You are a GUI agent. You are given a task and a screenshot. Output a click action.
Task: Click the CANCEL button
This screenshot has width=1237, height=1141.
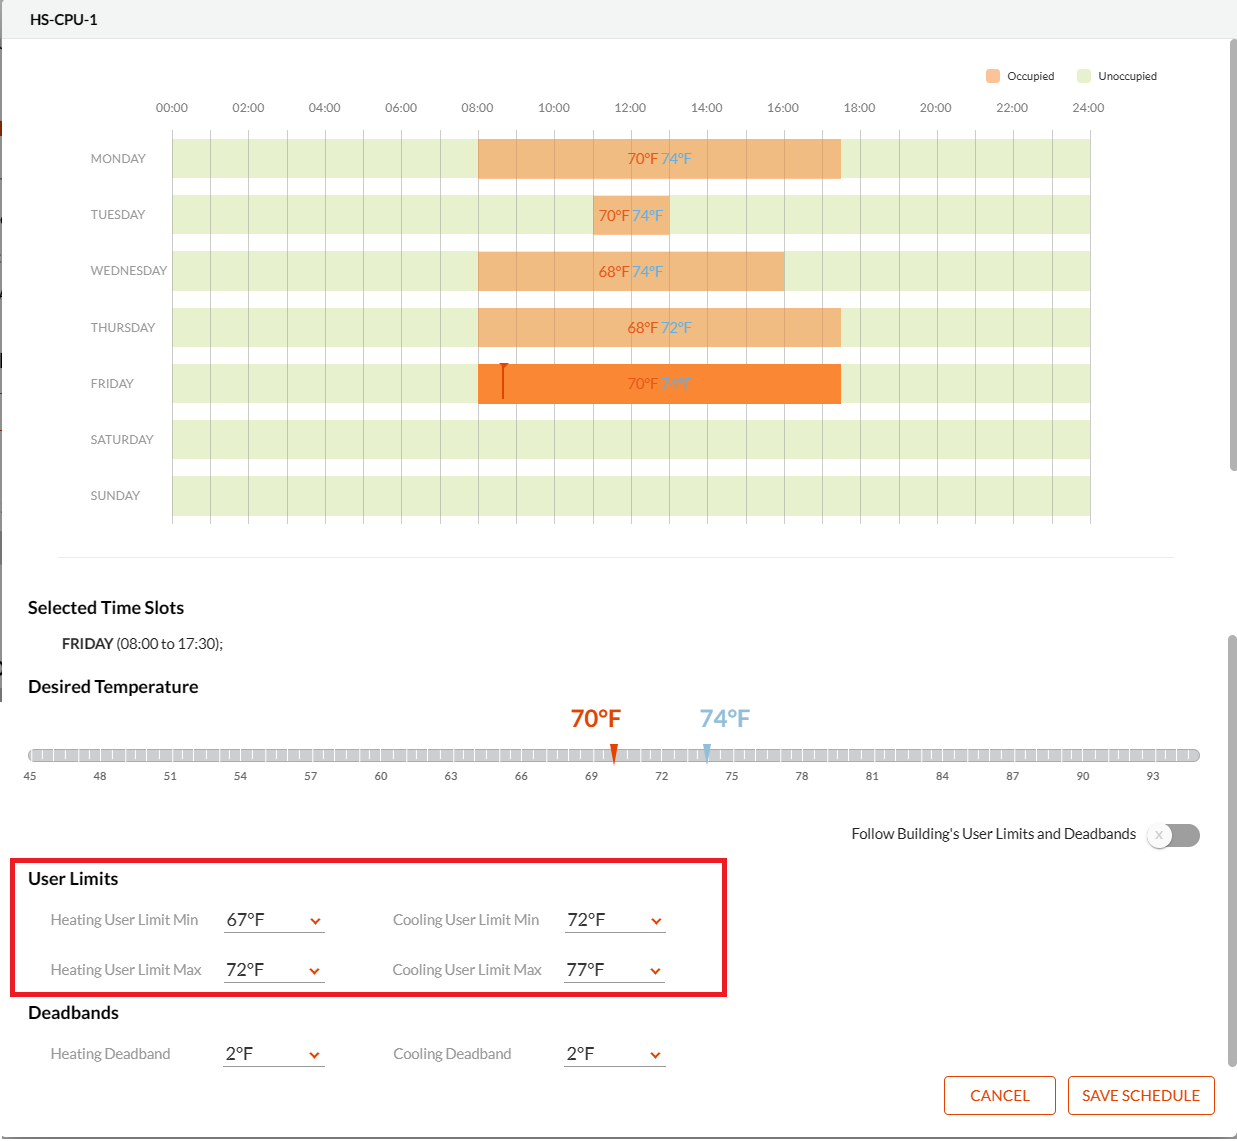pyautogui.click(x=999, y=1095)
